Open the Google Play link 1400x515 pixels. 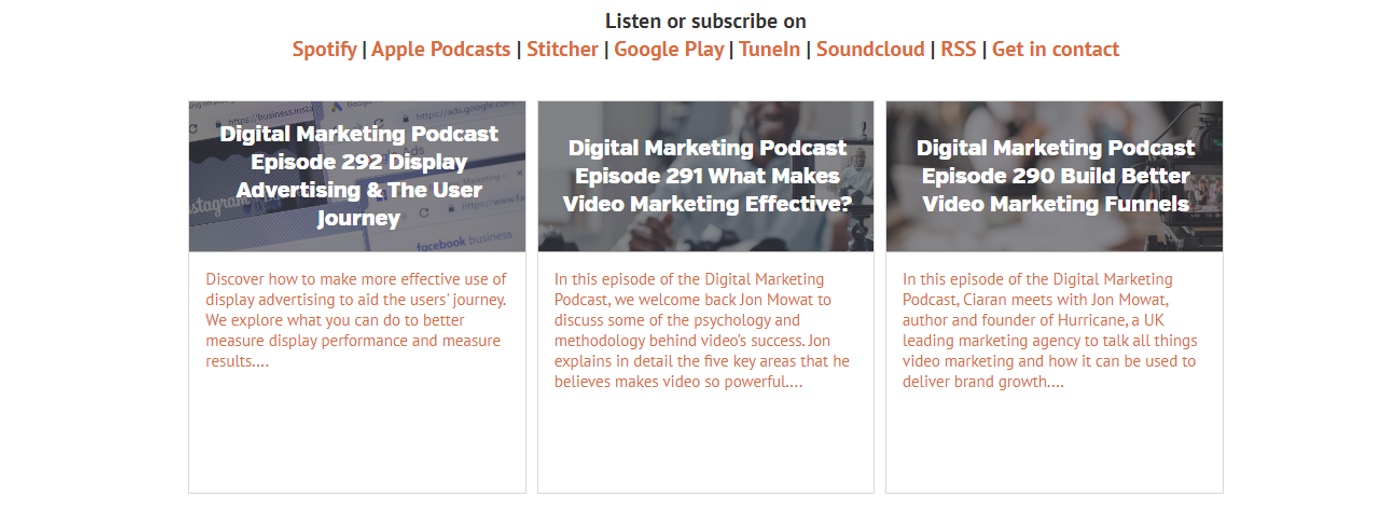[x=669, y=49]
